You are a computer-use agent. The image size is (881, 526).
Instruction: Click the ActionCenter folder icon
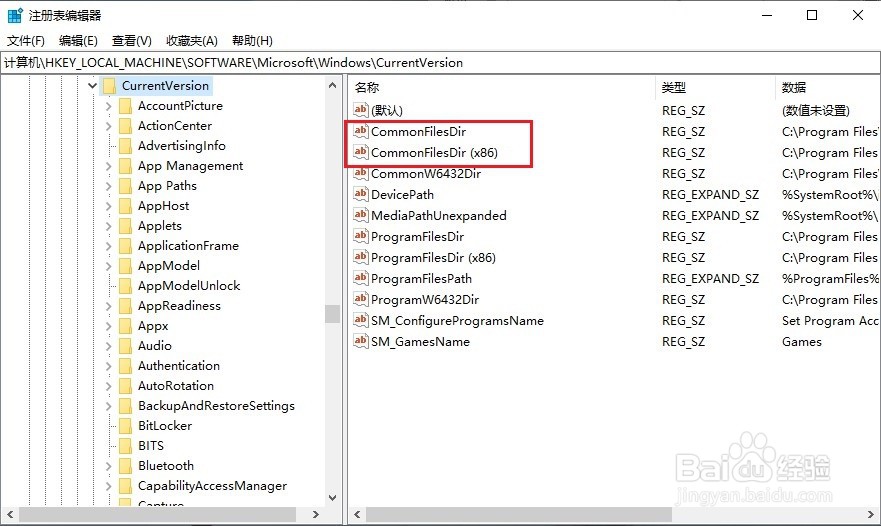click(125, 126)
